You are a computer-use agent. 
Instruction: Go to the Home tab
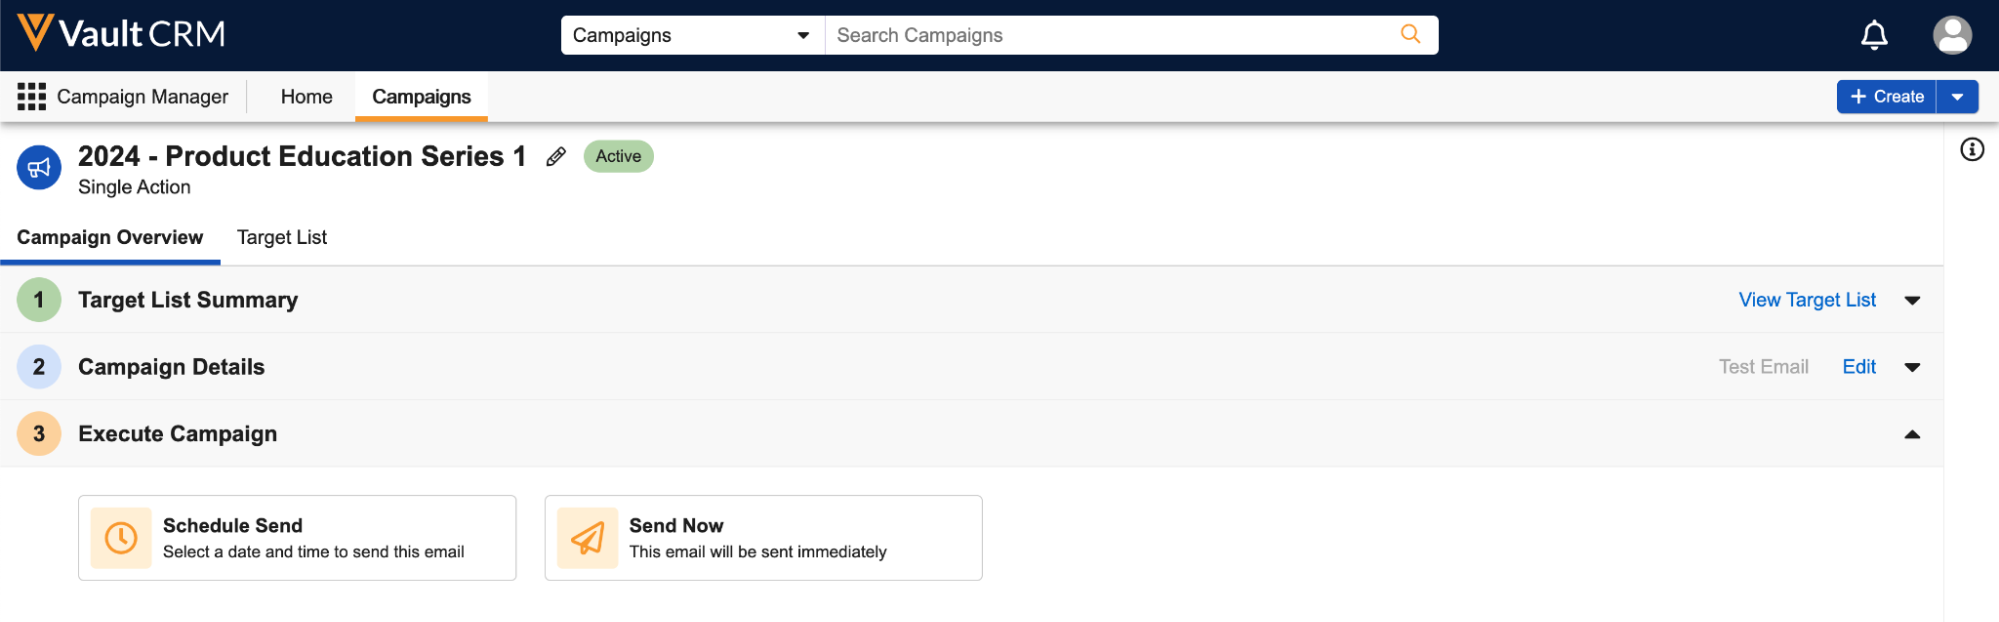(x=306, y=97)
